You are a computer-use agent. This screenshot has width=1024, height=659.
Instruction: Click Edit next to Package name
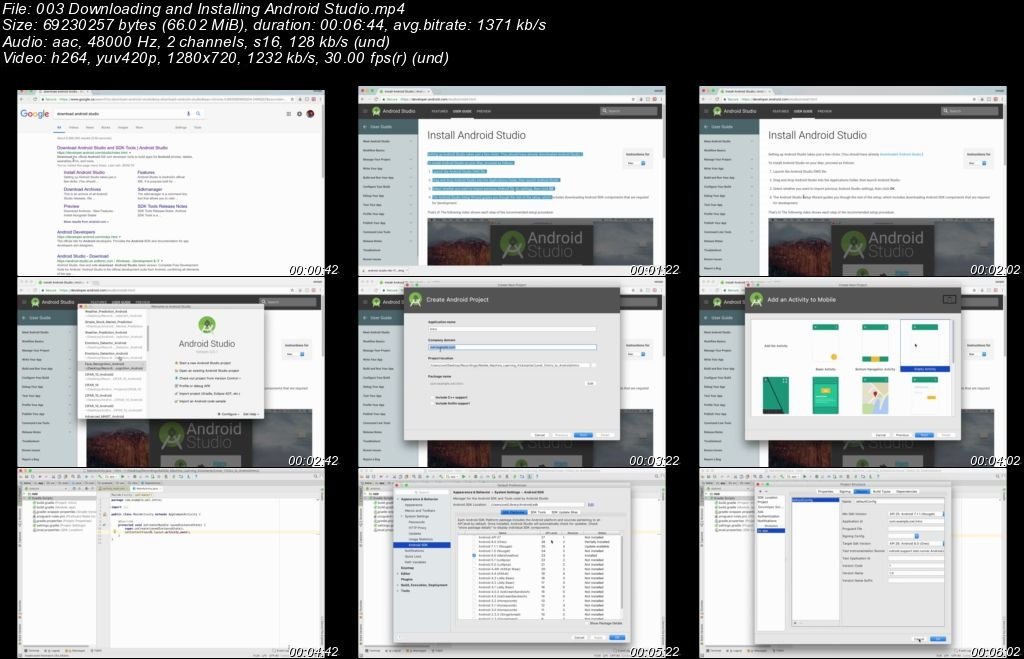590,383
